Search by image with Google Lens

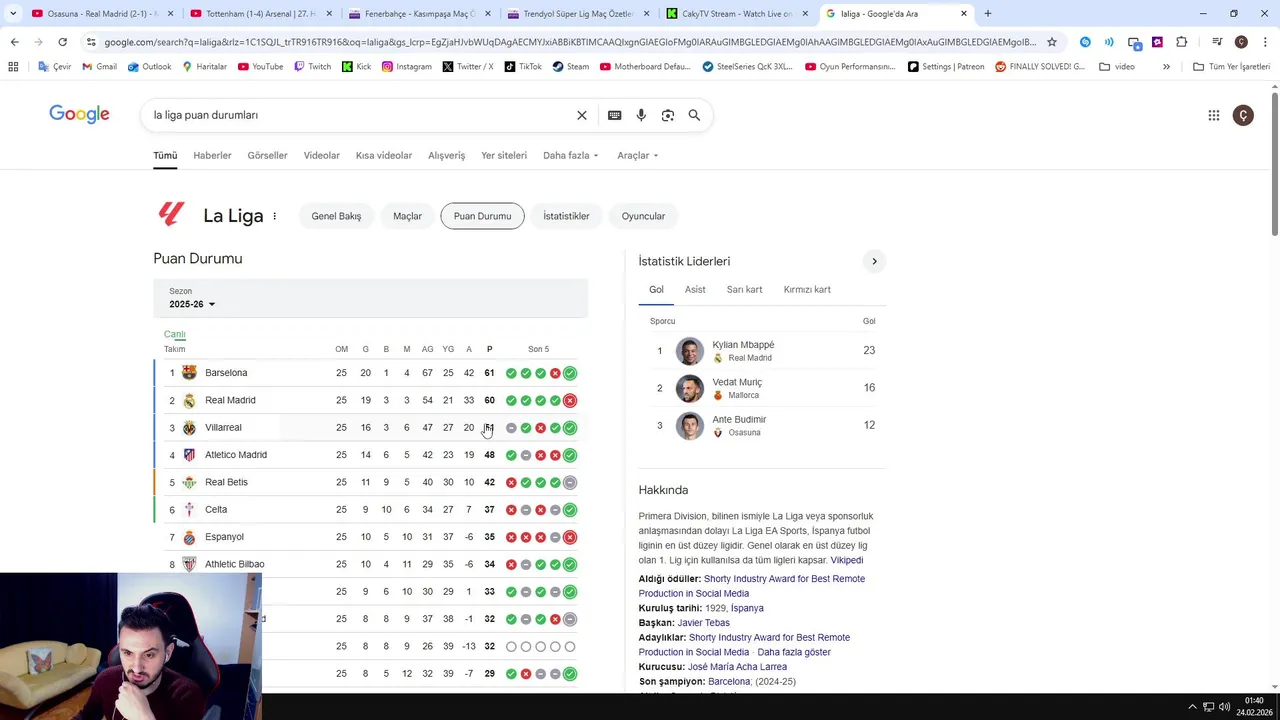[x=668, y=115]
